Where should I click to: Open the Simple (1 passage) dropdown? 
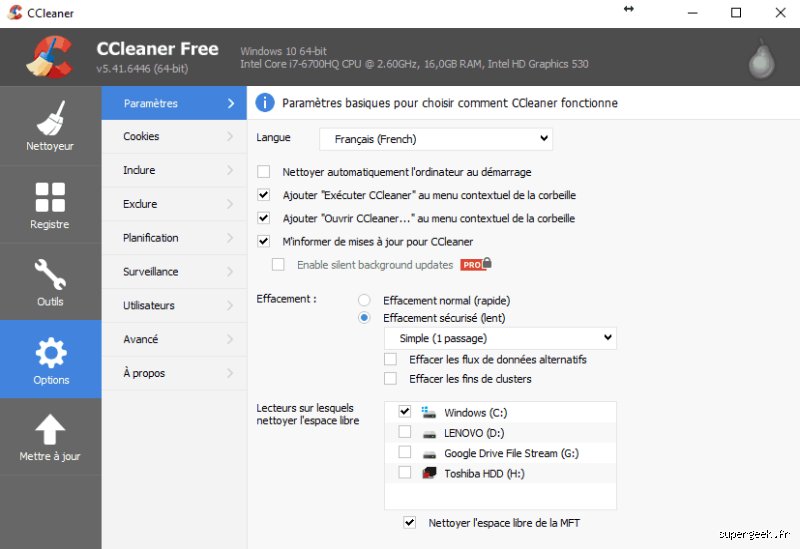(x=500, y=338)
